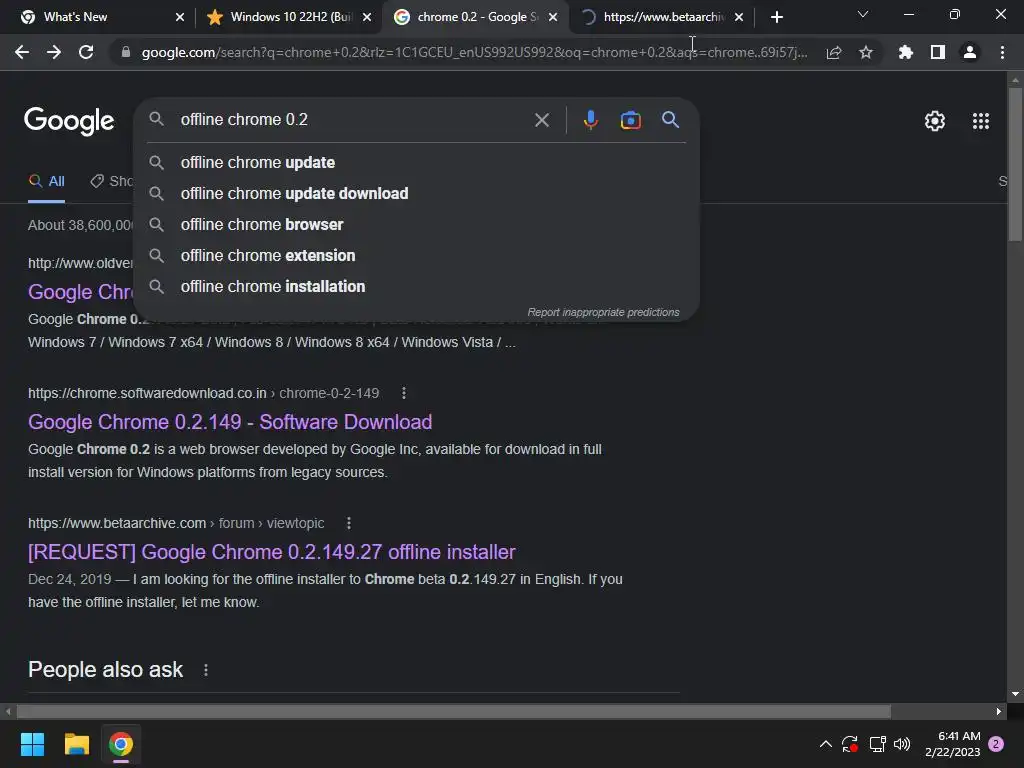Close the betaarchive tab

pos(739,17)
